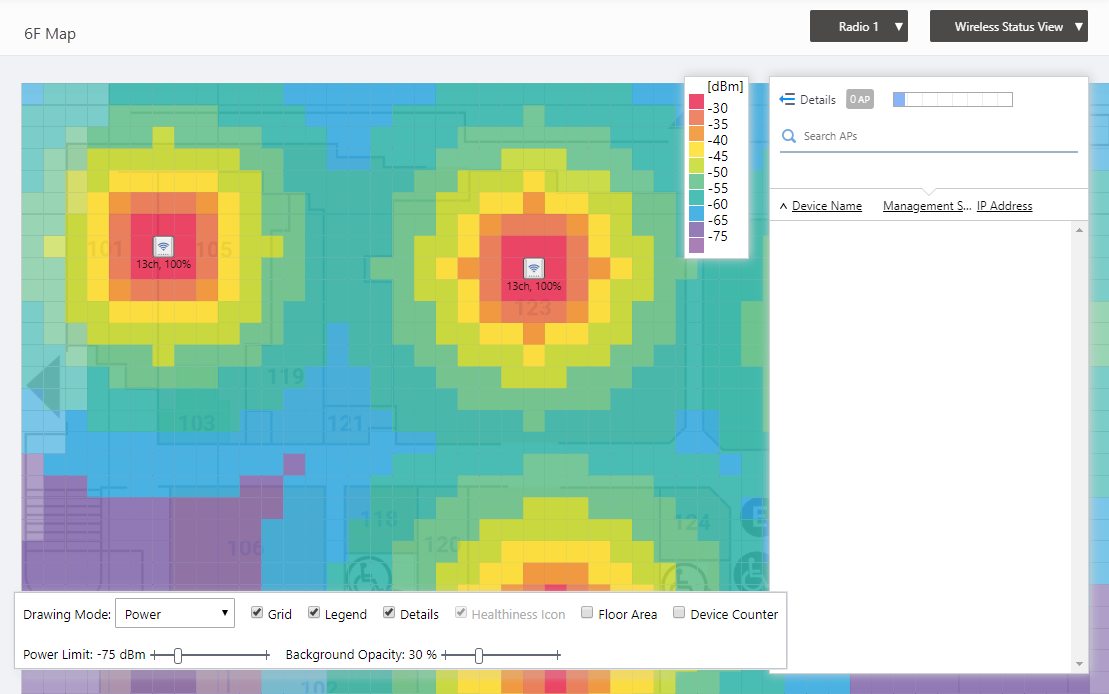Focus the Search APs input field
Viewport: 1109px width, 694px height.
[x=935, y=136]
